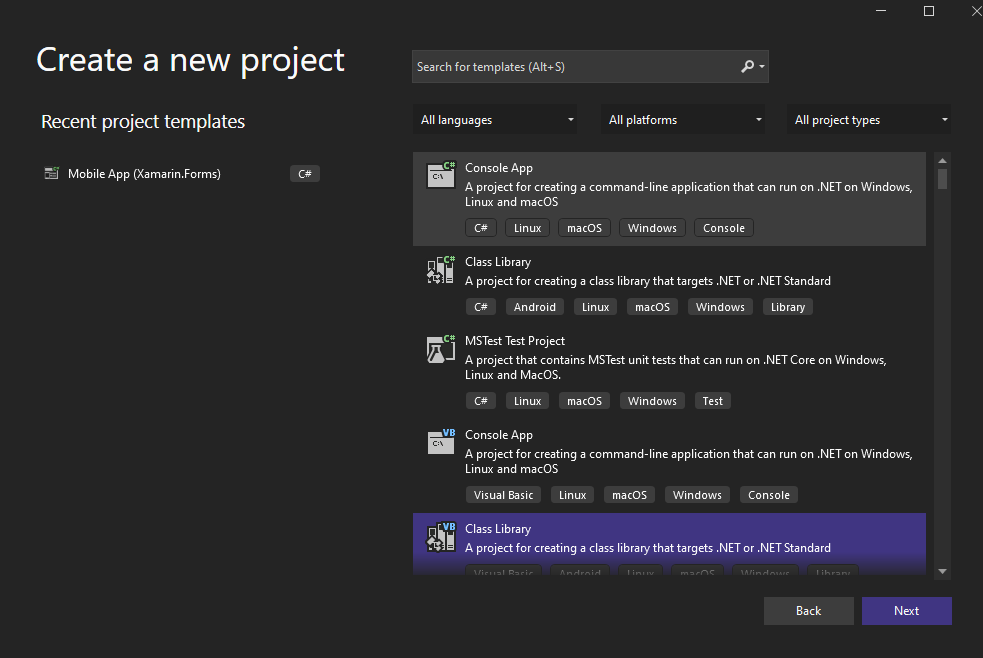Viewport: 983px width, 658px height.
Task: Open the All languages dropdown
Action: click(x=495, y=119)
